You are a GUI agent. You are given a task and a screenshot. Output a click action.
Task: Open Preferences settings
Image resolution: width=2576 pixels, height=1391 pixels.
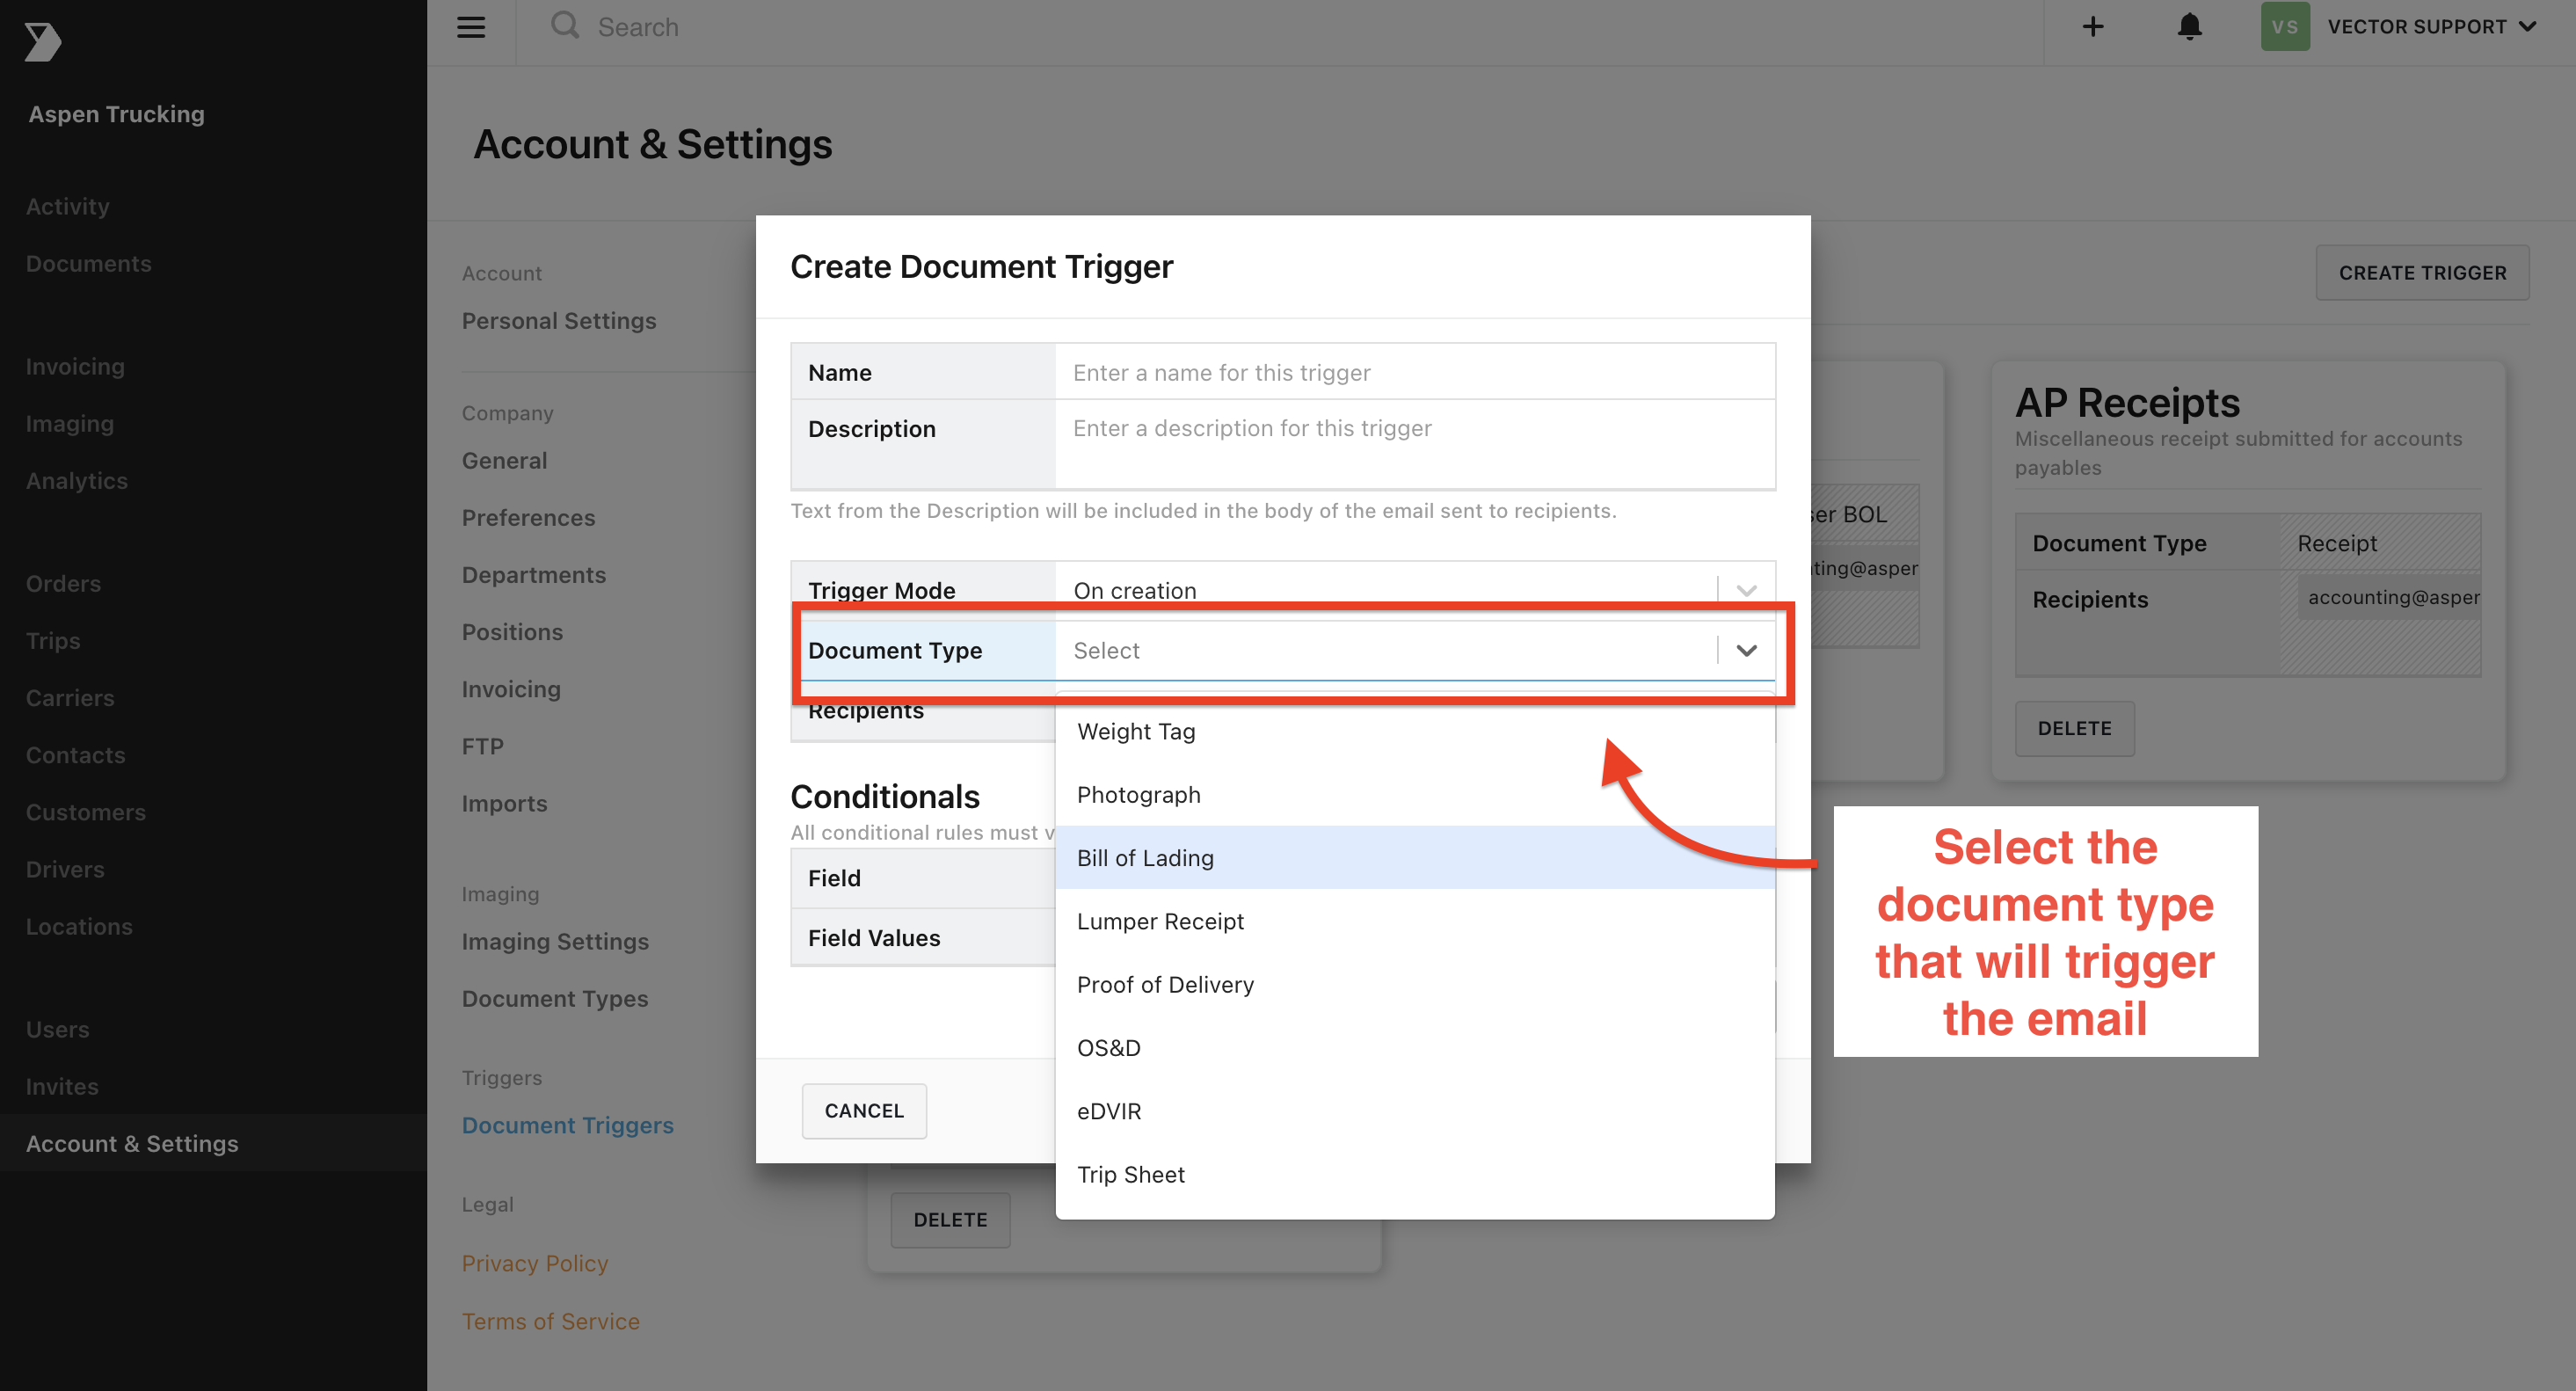pyautogui.click(x=529, y=517)
